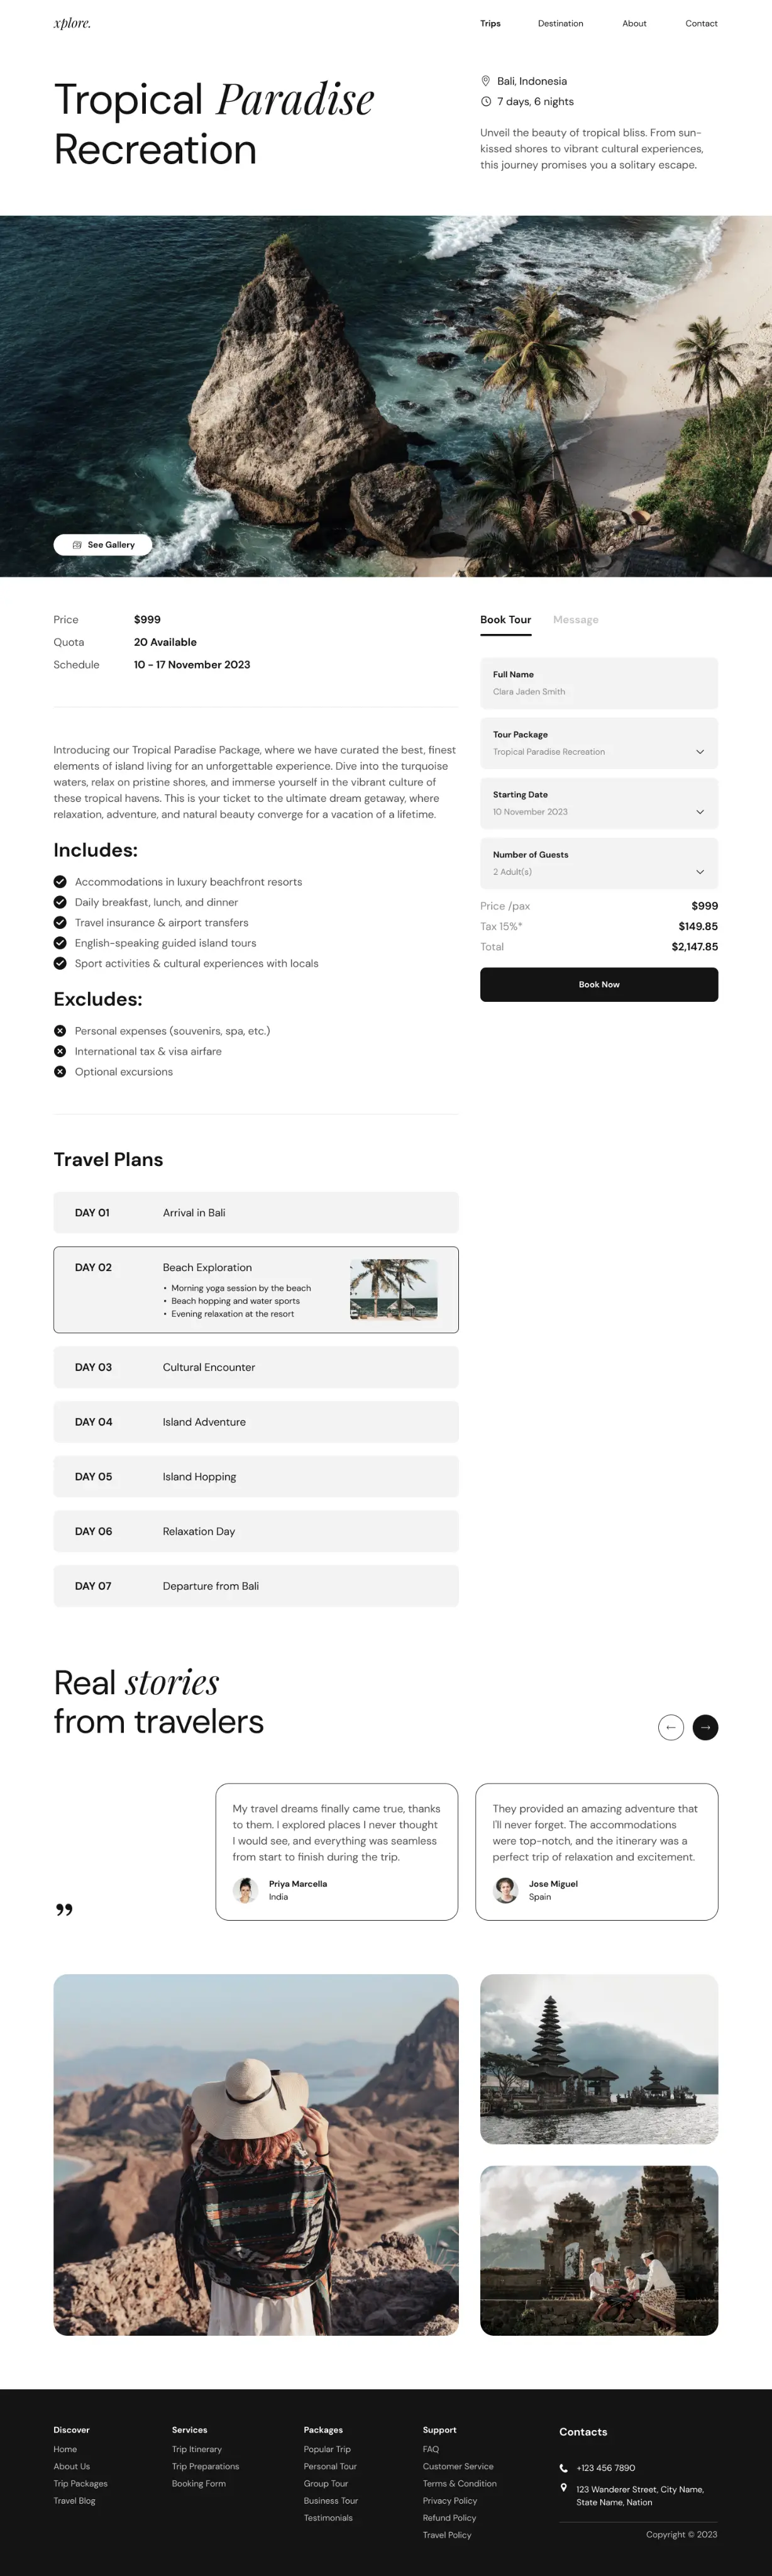The height and width of the screenshot is (2576, 772).
Task: Expand the Number of Guests dropdown
Action: pyautogui.click(x=598, y=863)
